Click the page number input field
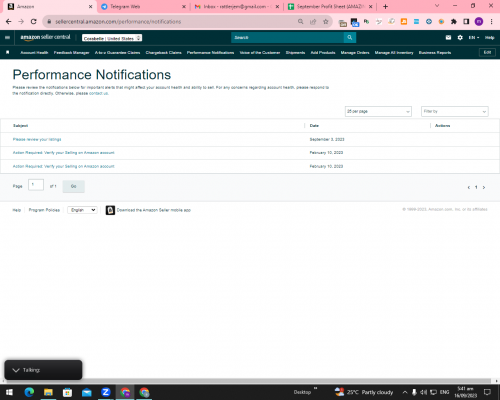The height and width of the screenshot is (400, 500). (36, 185)
